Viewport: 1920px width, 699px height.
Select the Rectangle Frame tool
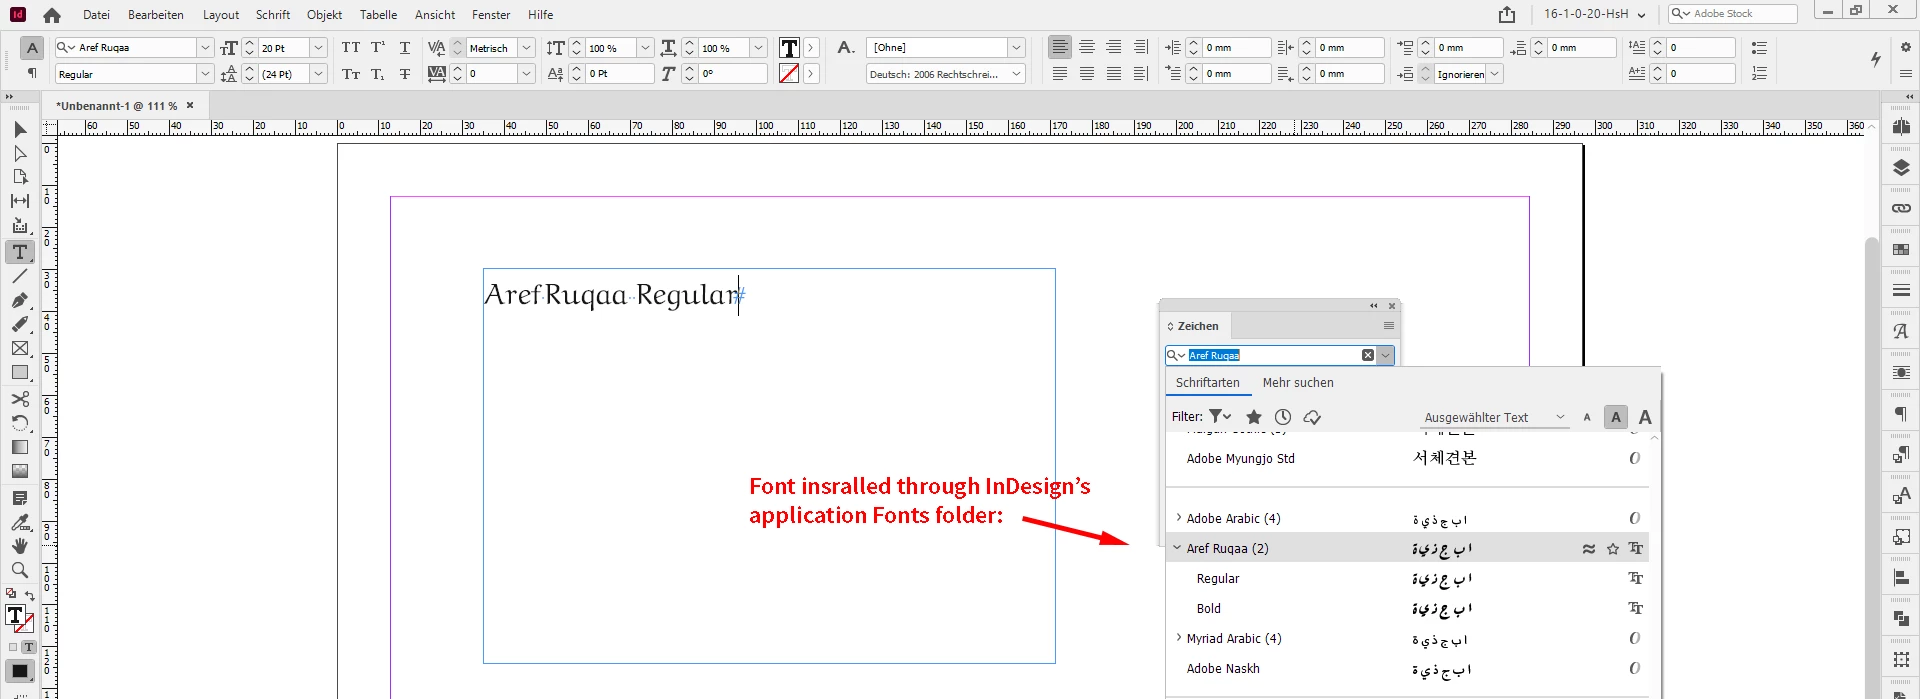pos(20,348)
